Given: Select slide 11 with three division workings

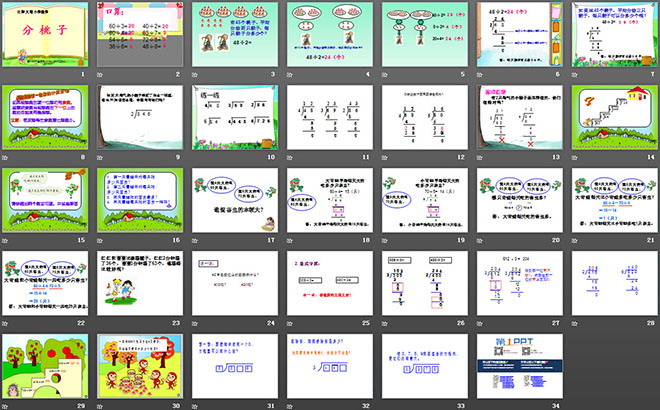Looking at the screenshot, I should tap(330, 117).
